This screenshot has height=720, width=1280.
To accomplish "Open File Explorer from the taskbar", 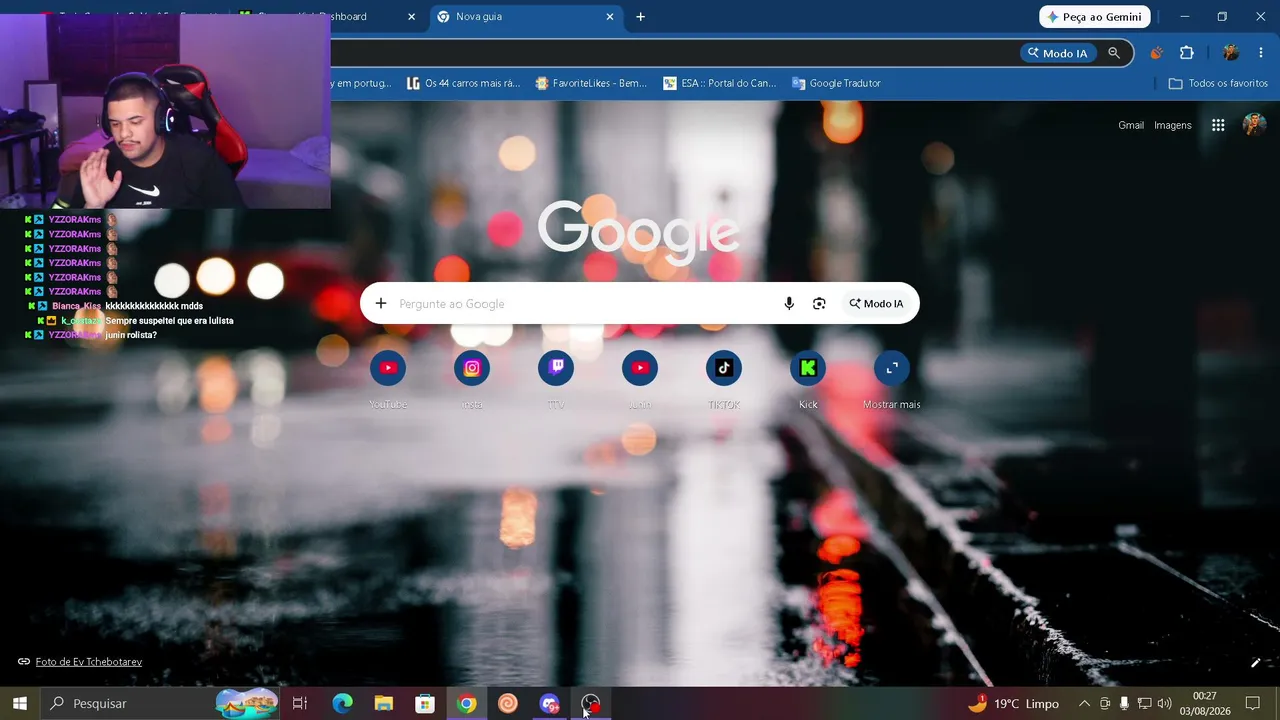I will pyautogui.click(x=384, y=704).
